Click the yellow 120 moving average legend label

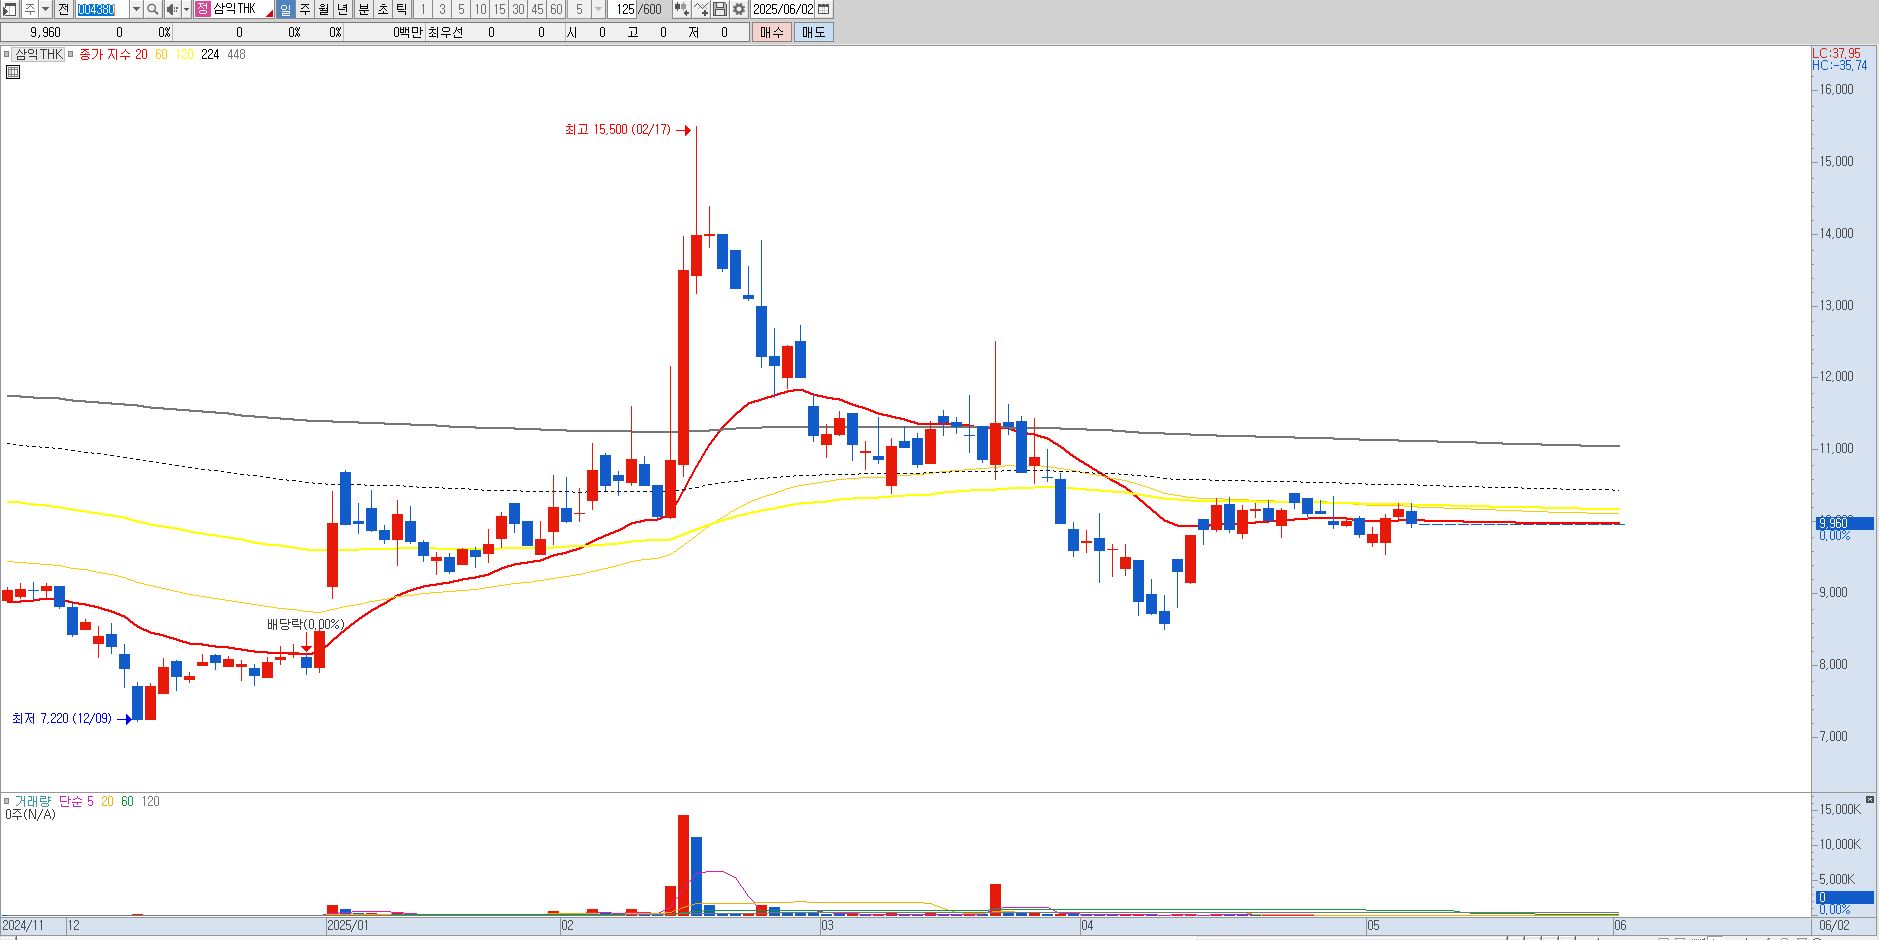pos(184,54)
